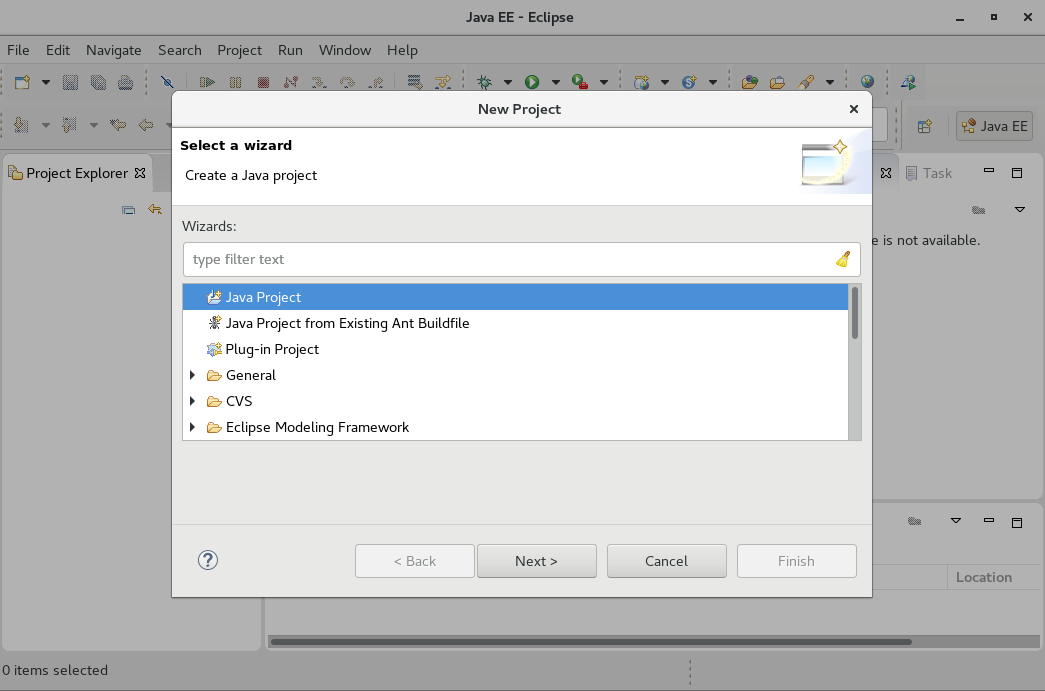Viewport: 1045px width, 691px height.
Task: Open the File menu
Action: point(18,50)
